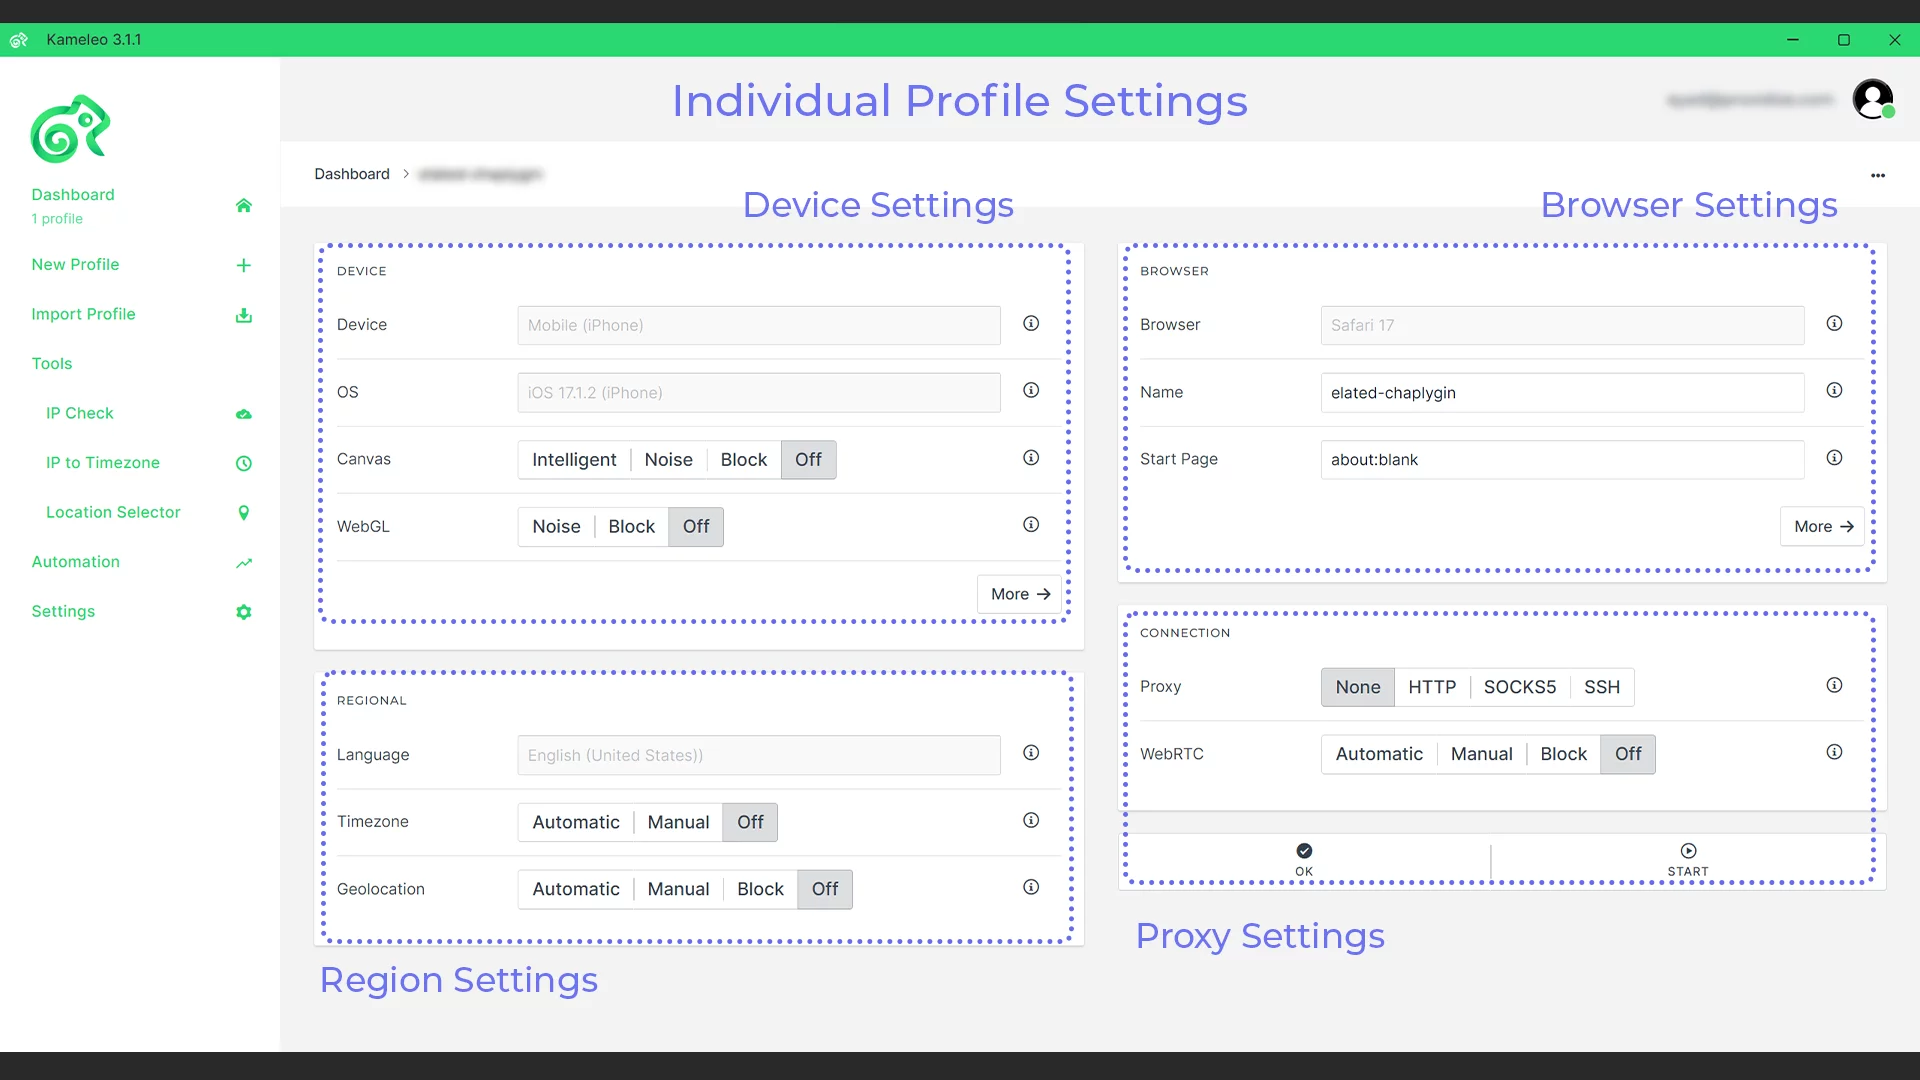Click the user avatar in top right

pyautogui.click(x=1873, y=99)
